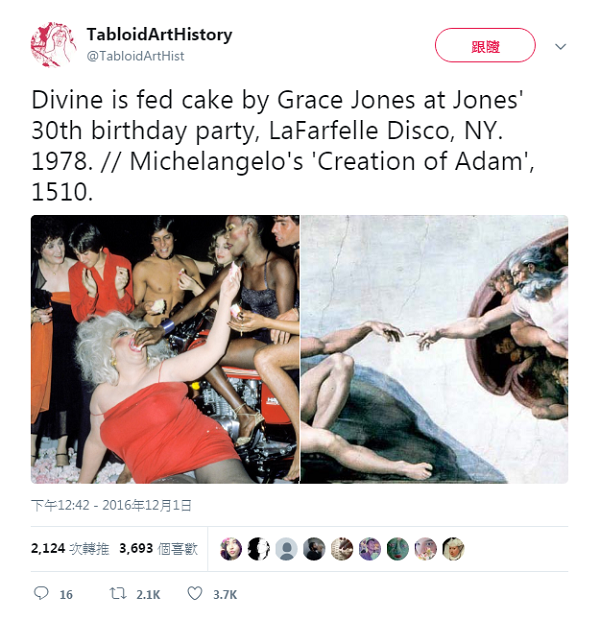Open the black-and-white liker avatar

tap(259, 549)
